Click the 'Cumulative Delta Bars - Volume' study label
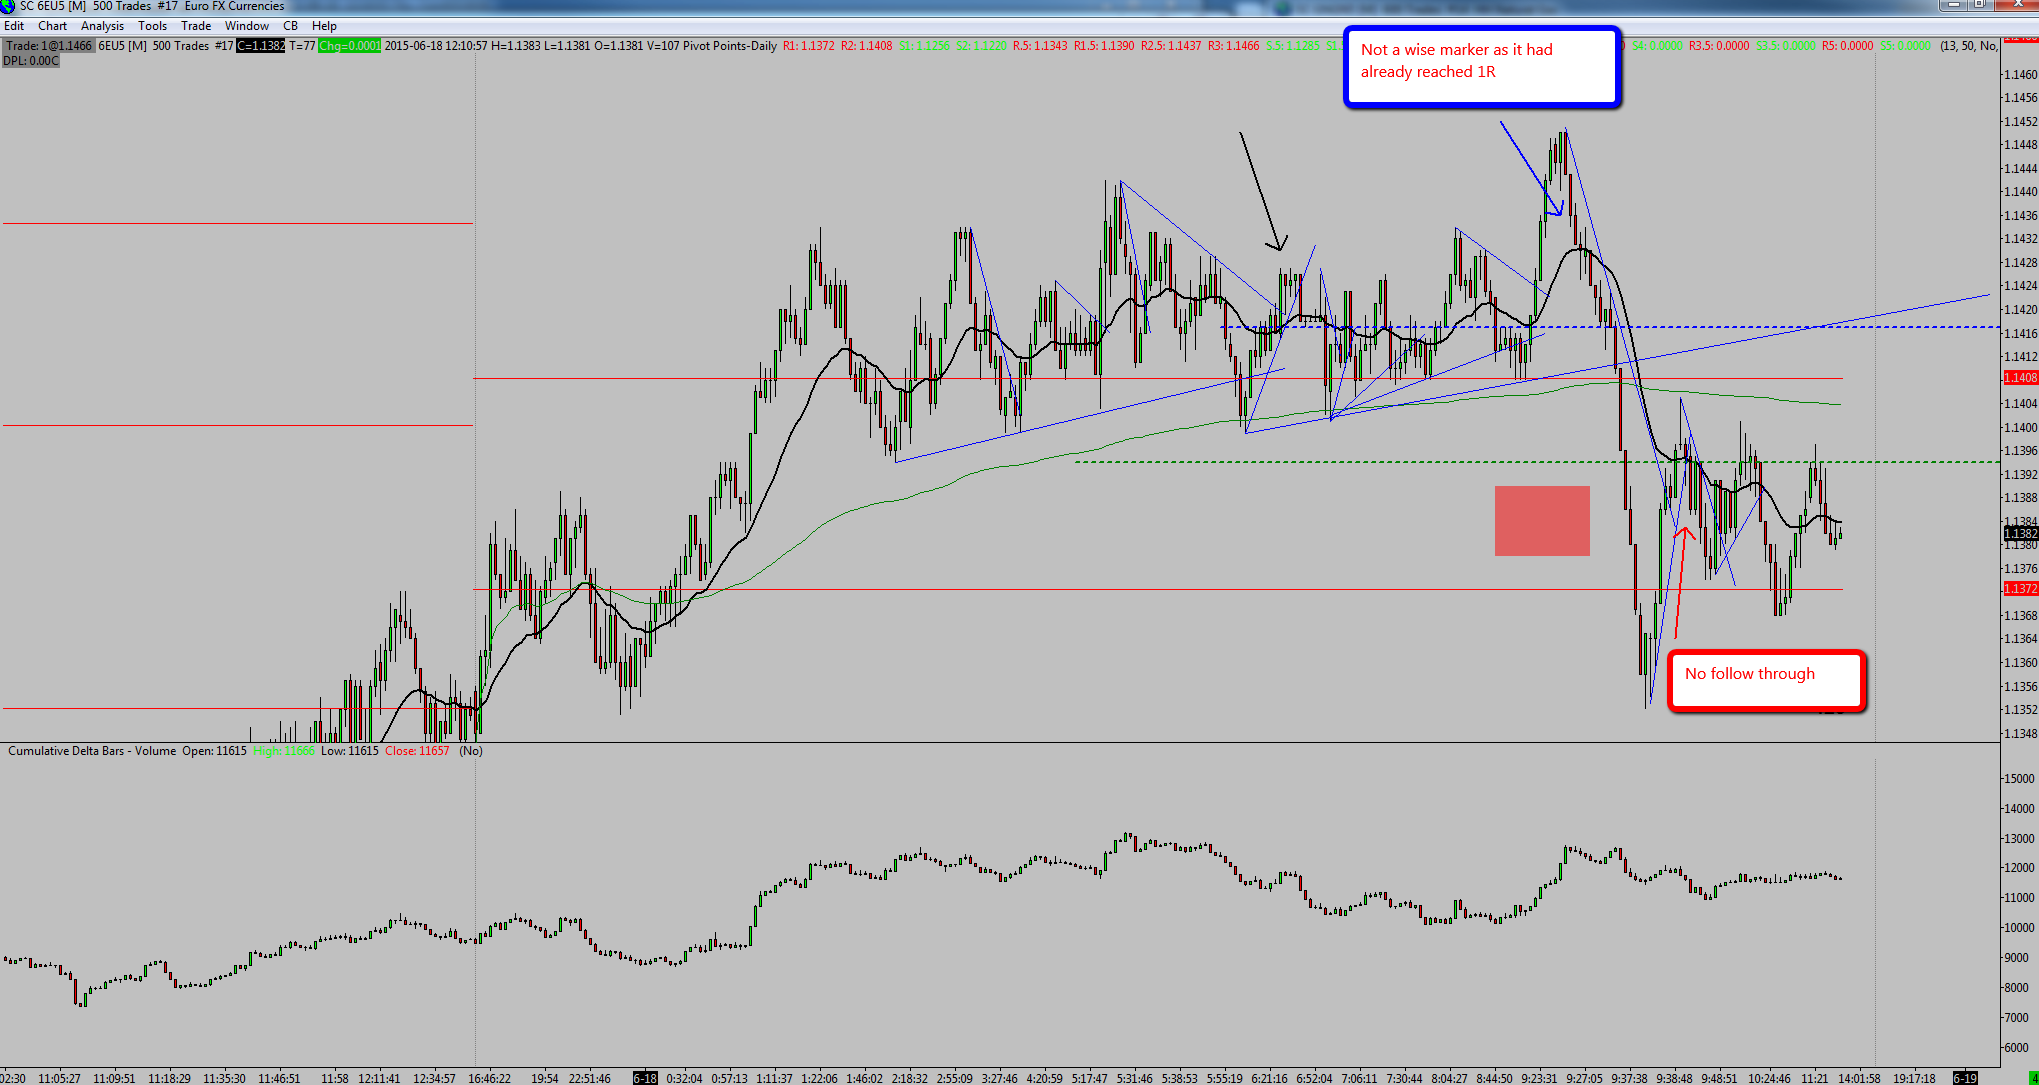The width and height of the screenshot is (2039, 1085). (92, 751)
